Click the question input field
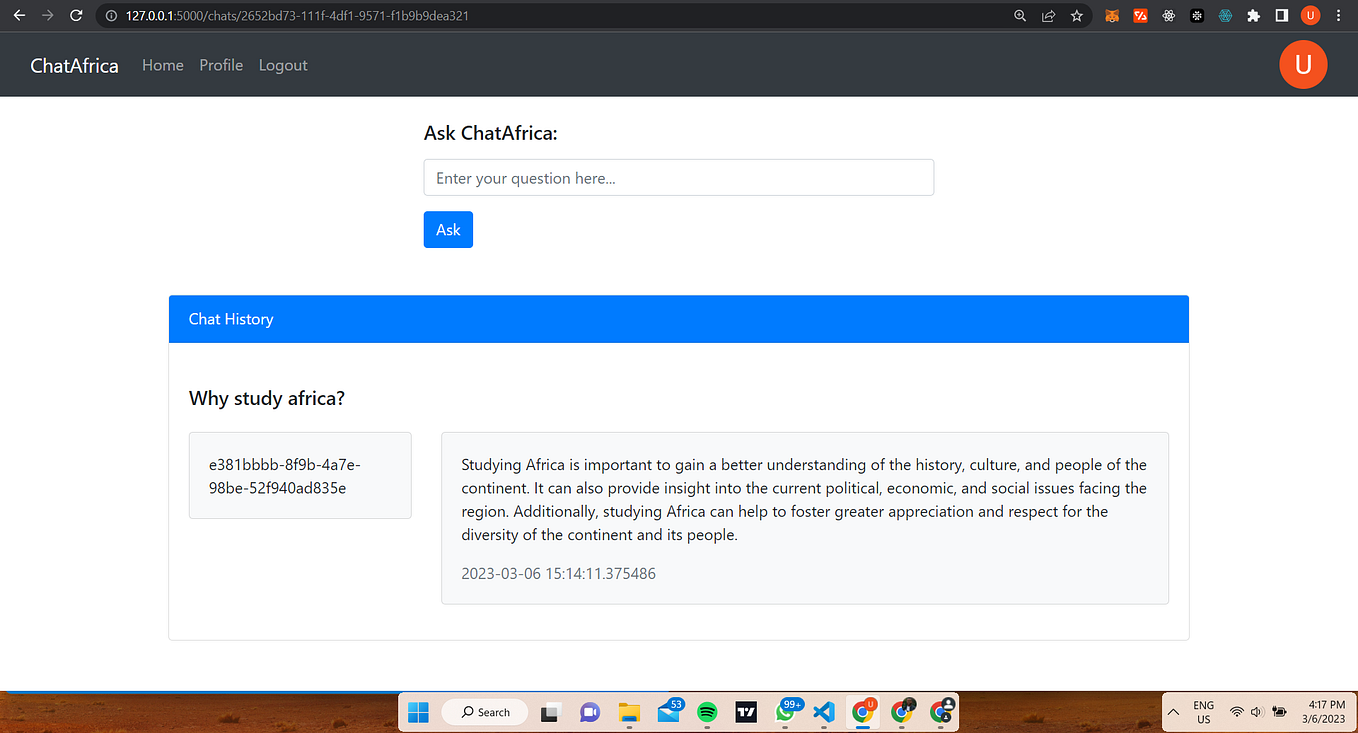Image resolution: width=1358 pixels, height=733 pixels. click(x=678, y=177)
